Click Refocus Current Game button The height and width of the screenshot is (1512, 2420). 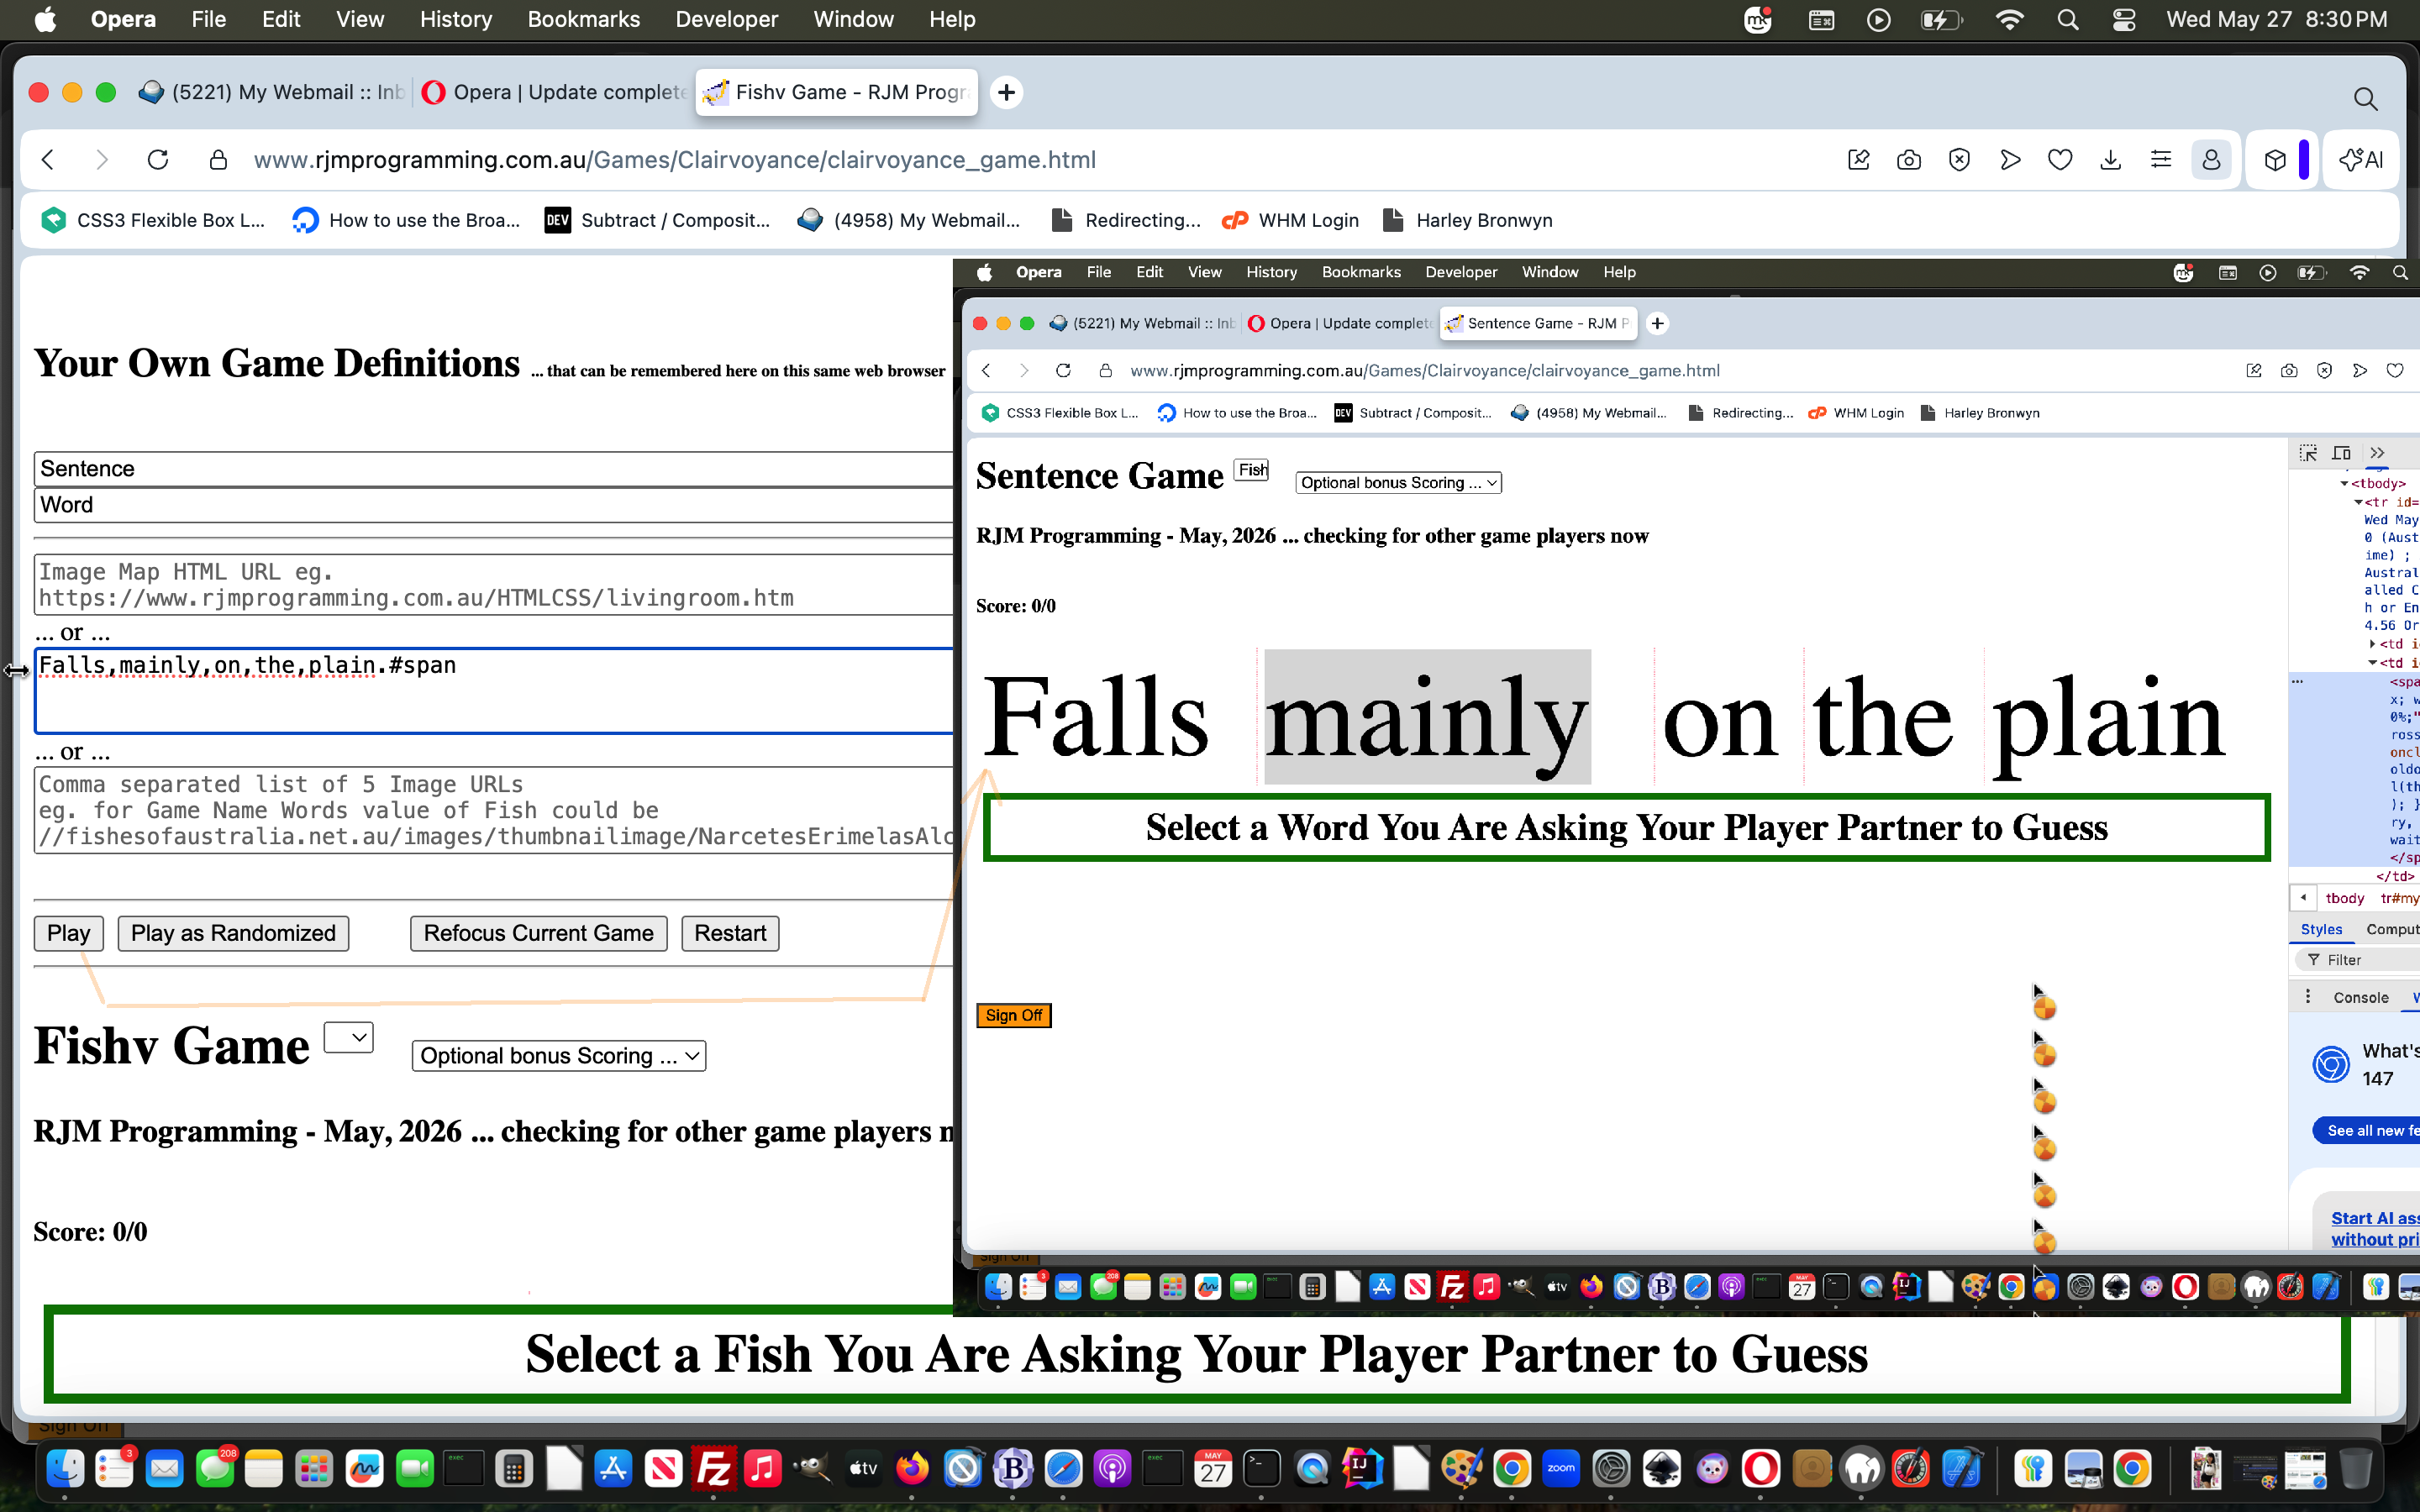538,933
